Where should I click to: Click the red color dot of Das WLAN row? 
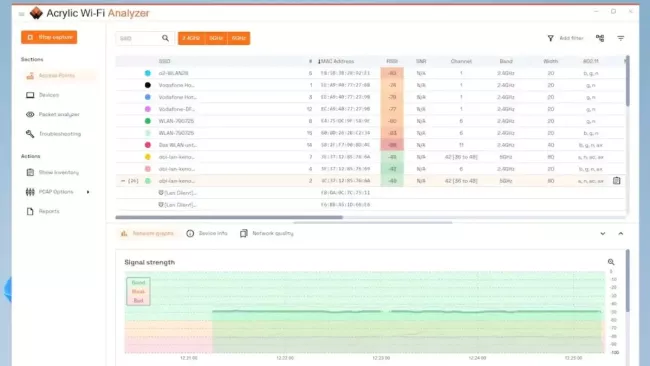click(x=148, y=145)
